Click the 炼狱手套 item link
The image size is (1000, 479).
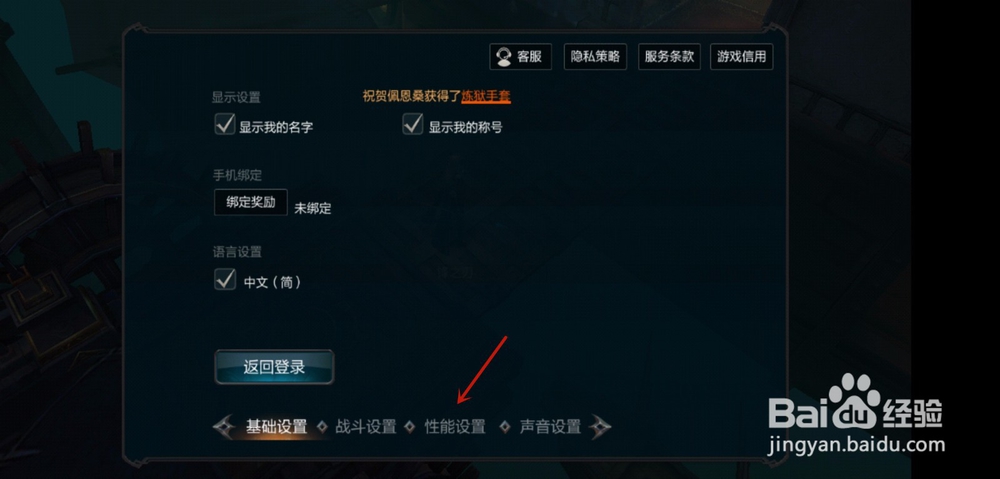click(x=486, y=96)
